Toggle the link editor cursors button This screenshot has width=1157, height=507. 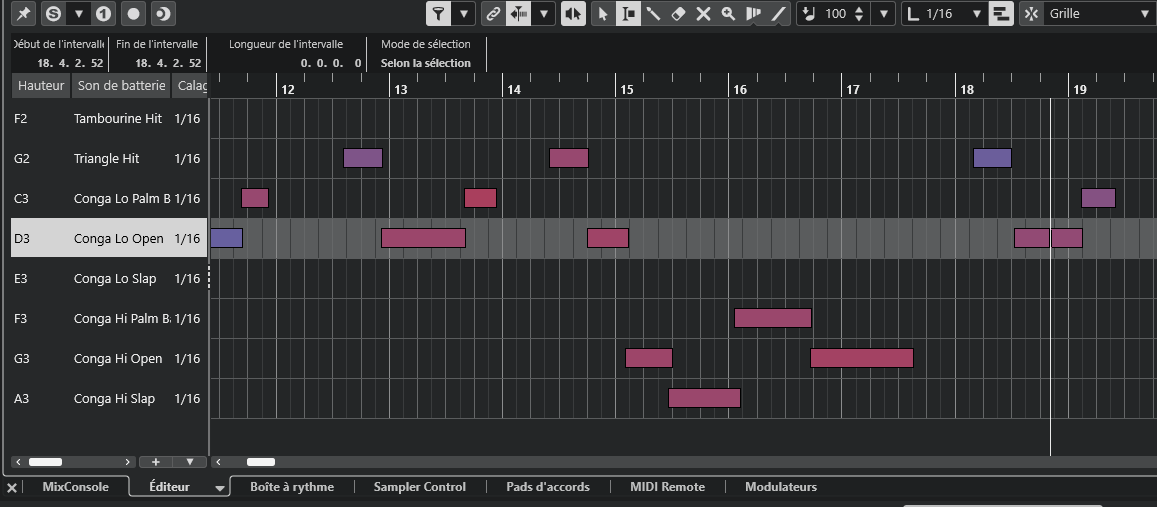492,14
